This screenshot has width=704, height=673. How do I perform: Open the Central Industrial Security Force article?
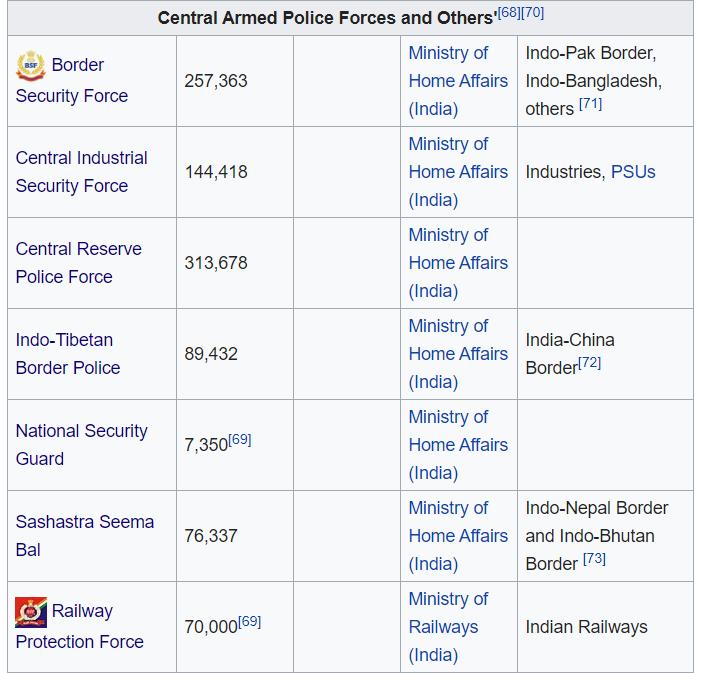81,172
